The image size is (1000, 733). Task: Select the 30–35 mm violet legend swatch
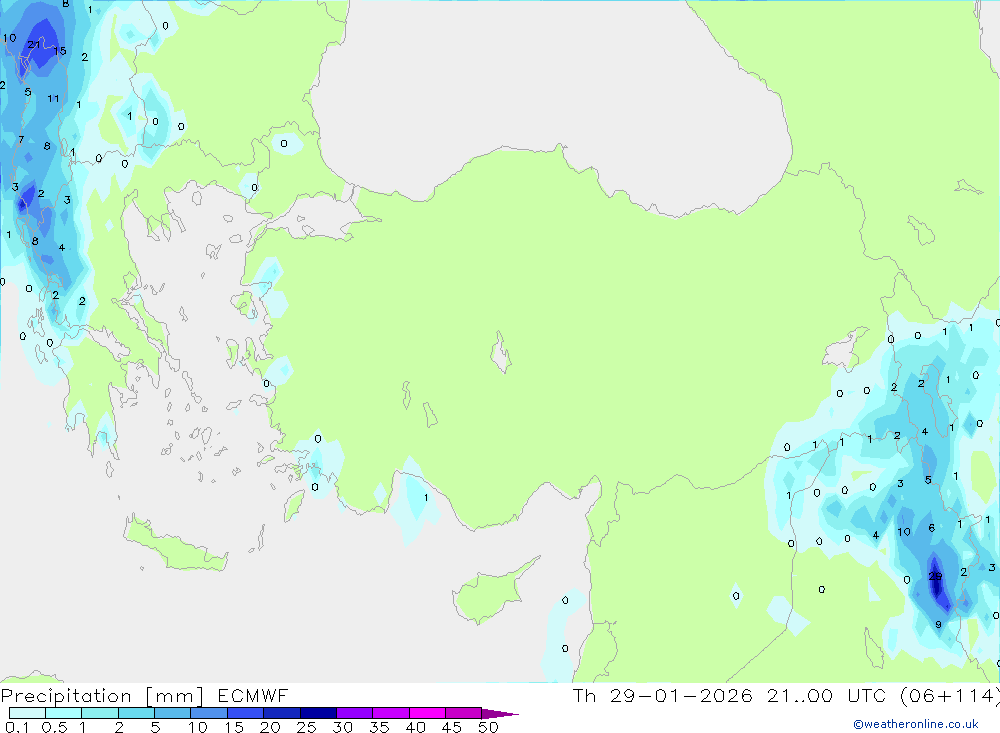point(355,713)
